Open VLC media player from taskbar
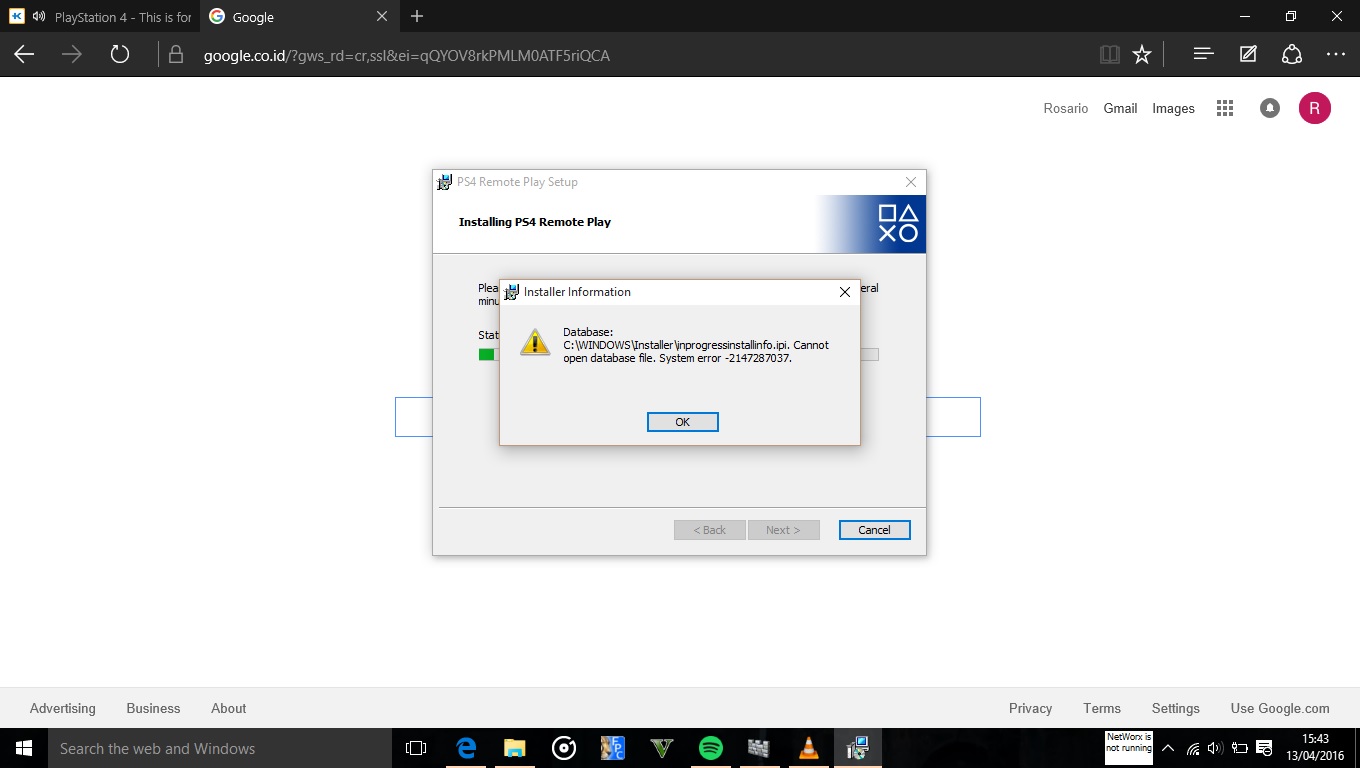 (808, 748)
